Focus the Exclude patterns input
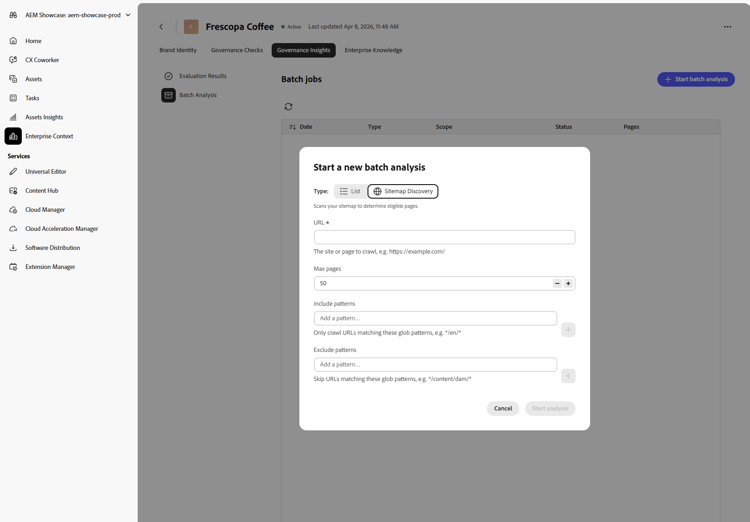Screen dimensions: 750x522 435,365
